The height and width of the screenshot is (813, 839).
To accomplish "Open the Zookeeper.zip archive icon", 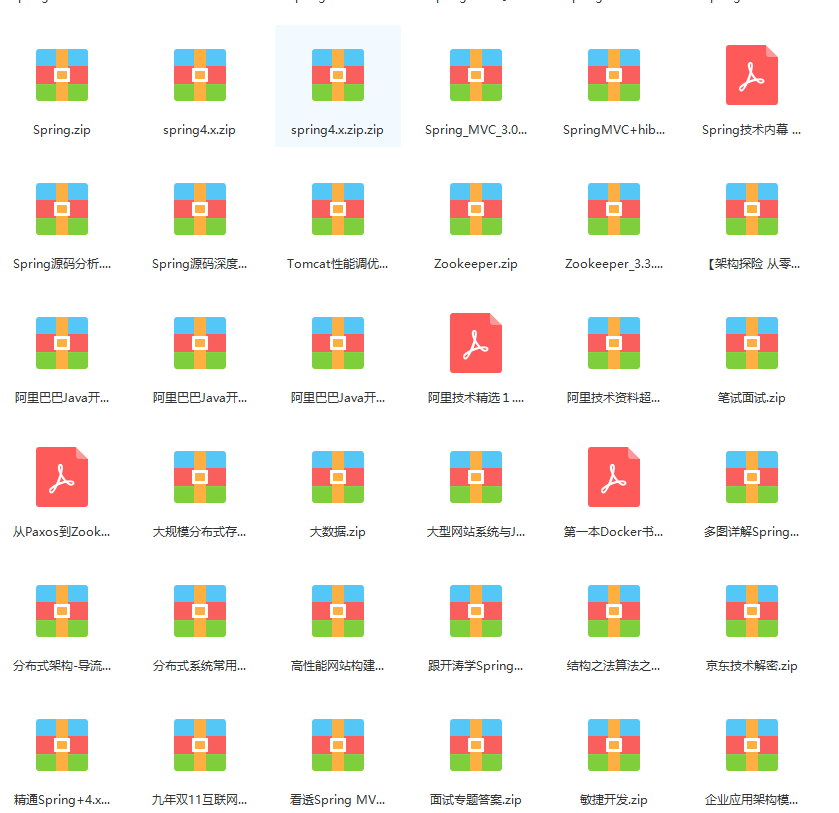I will [476, 209].
